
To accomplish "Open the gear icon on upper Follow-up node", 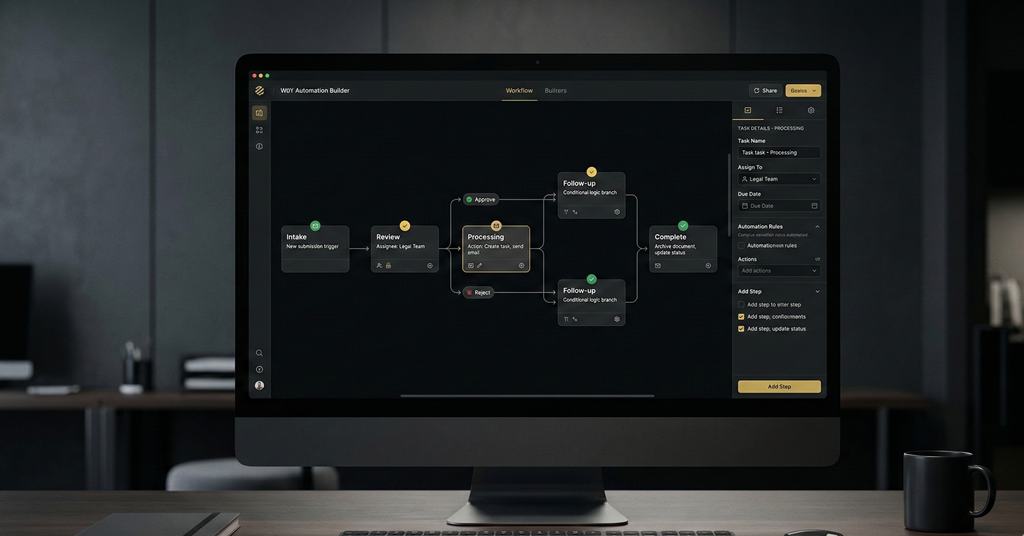I will tap(617, 212).
